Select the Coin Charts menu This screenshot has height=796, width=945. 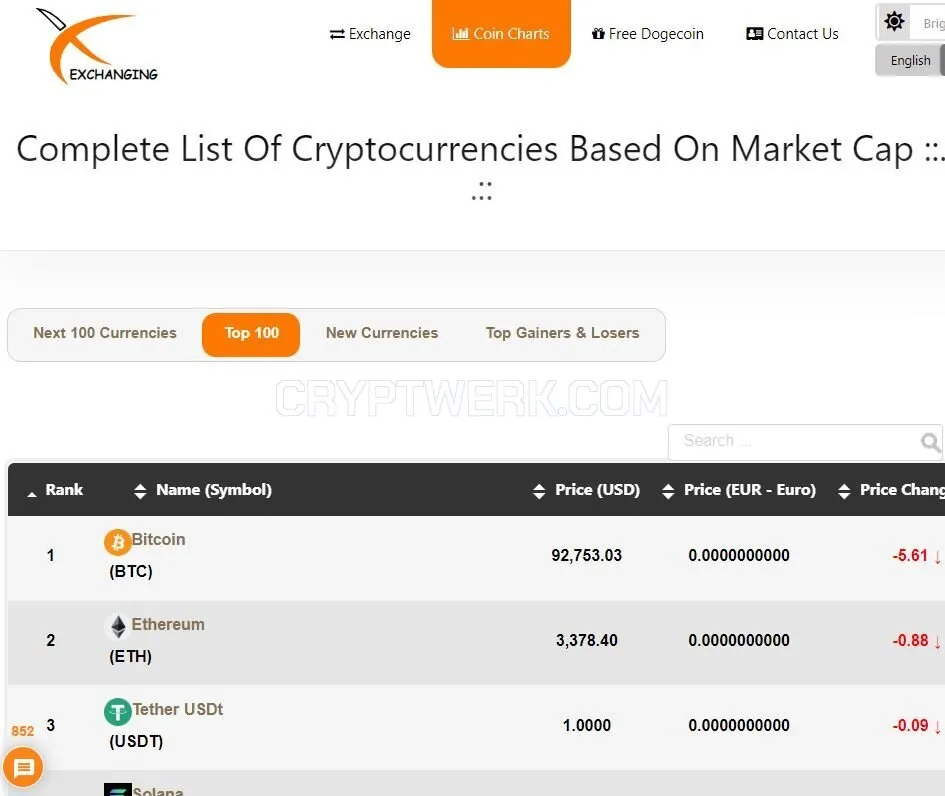click(x=501, y=34)
